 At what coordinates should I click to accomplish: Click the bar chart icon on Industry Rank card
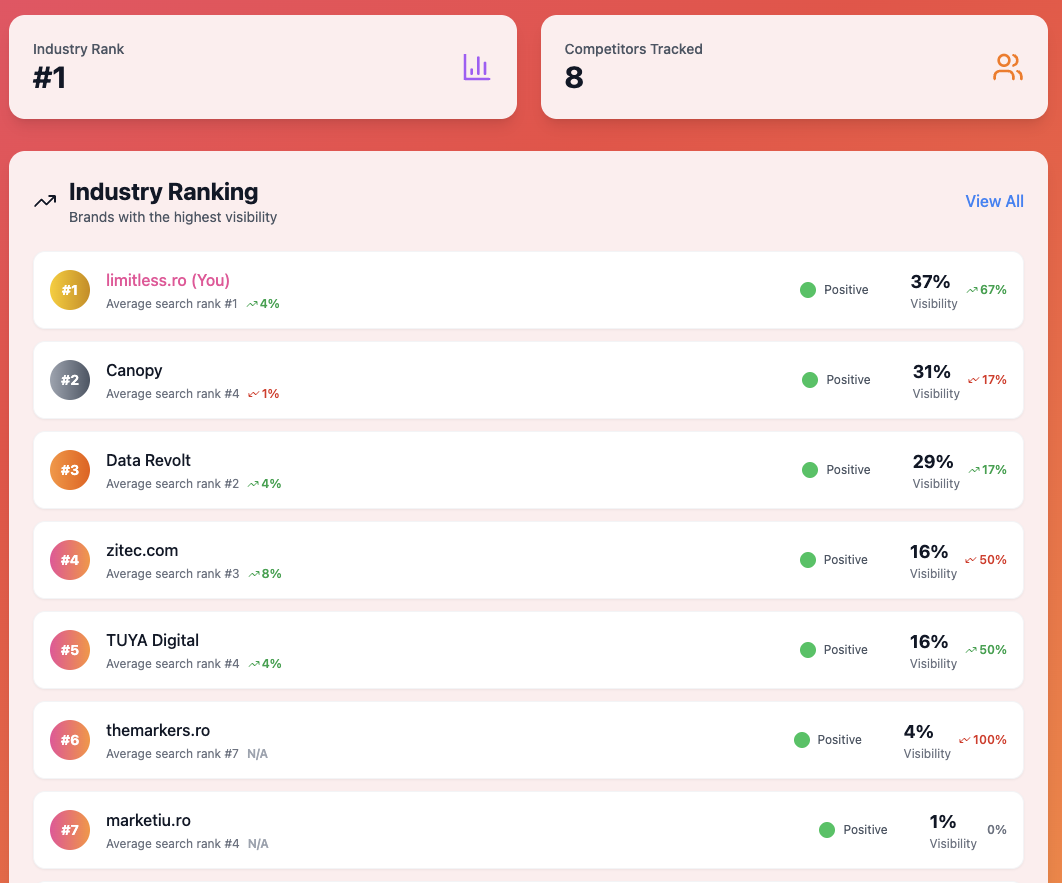click(x=476, y=66)
